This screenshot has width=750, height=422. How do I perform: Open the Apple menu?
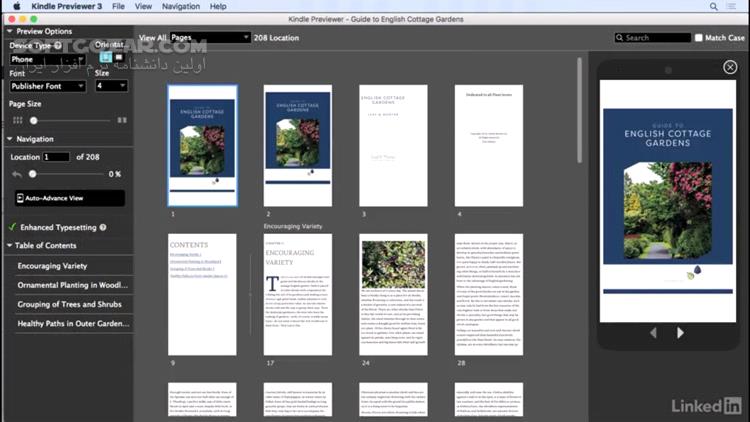tap(17, 6)
